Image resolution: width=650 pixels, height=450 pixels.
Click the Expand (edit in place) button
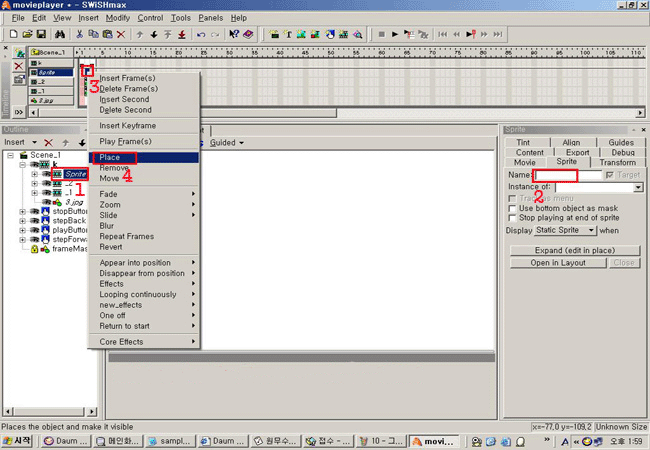[x=575, y=250]
